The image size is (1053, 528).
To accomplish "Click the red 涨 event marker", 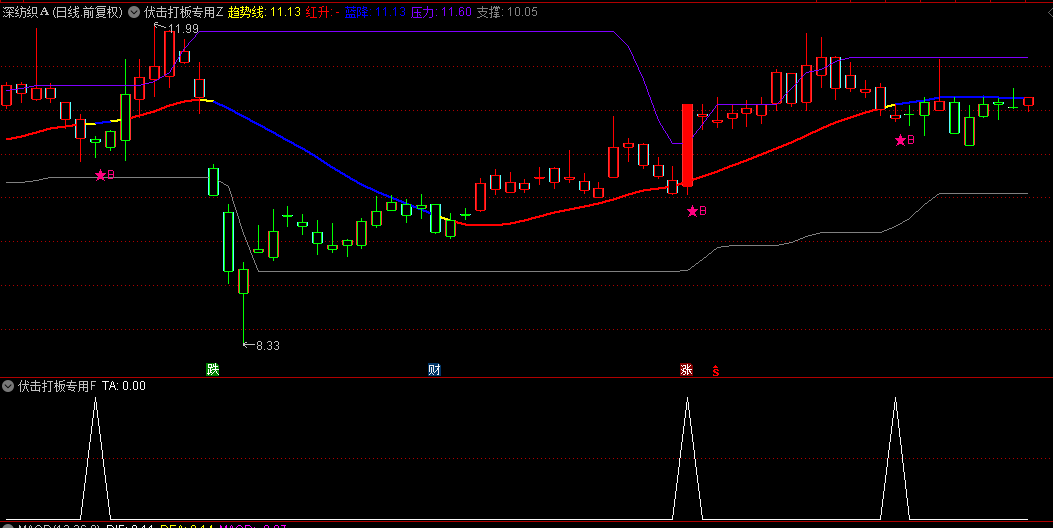I will point(686,369).
